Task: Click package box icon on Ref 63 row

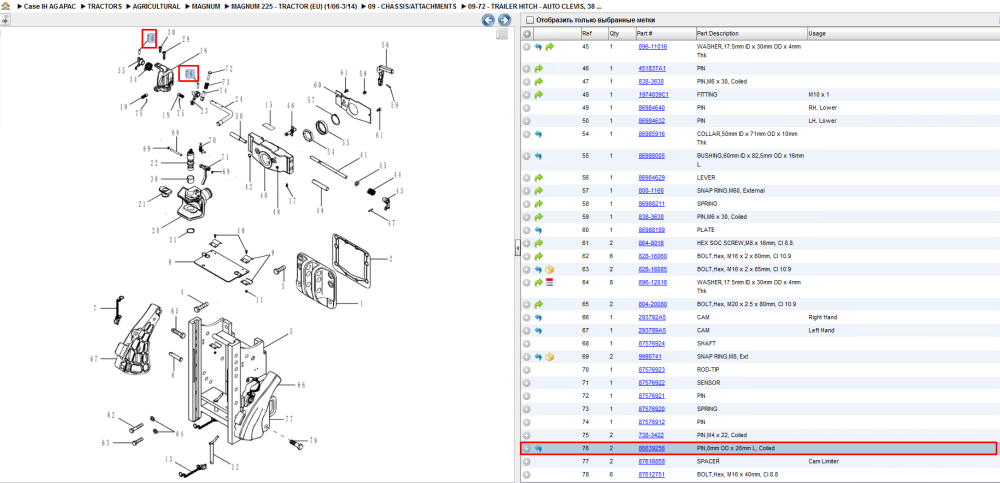Action: (x=549, y=269)
